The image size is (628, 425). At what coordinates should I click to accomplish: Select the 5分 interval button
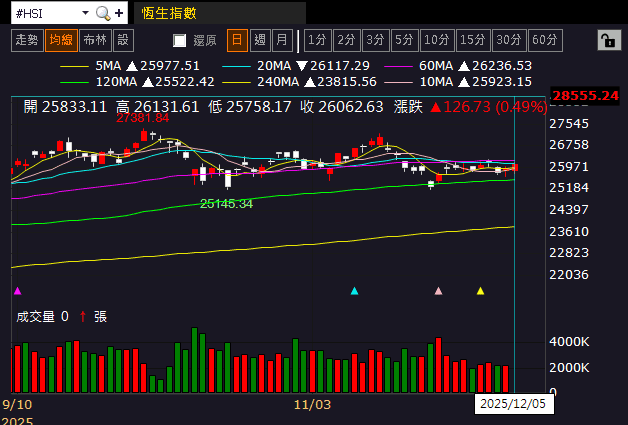(x=404, y=40)
